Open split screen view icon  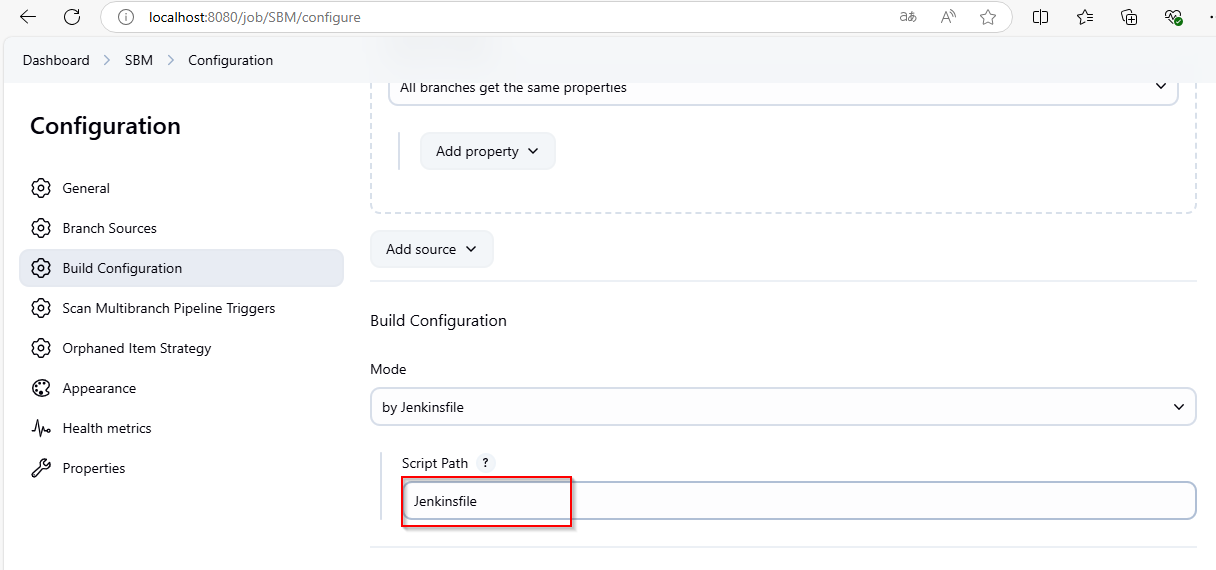[1040, 17]
